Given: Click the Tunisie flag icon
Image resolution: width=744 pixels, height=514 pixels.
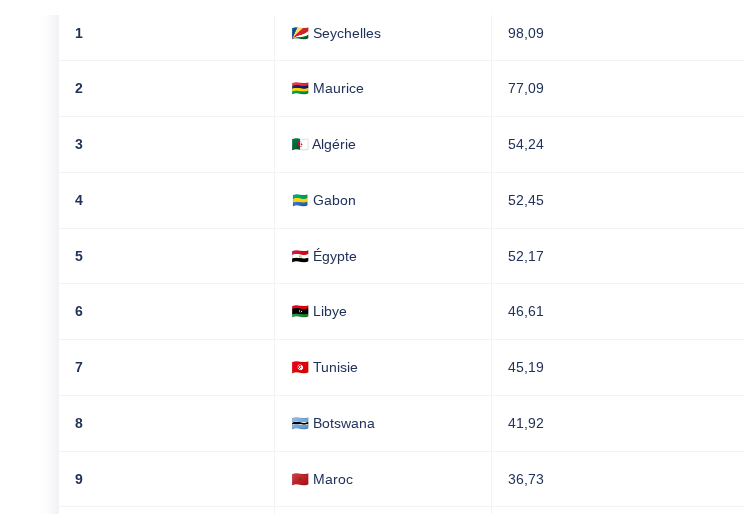Looking at the screenshot, I should coord(300,367).
